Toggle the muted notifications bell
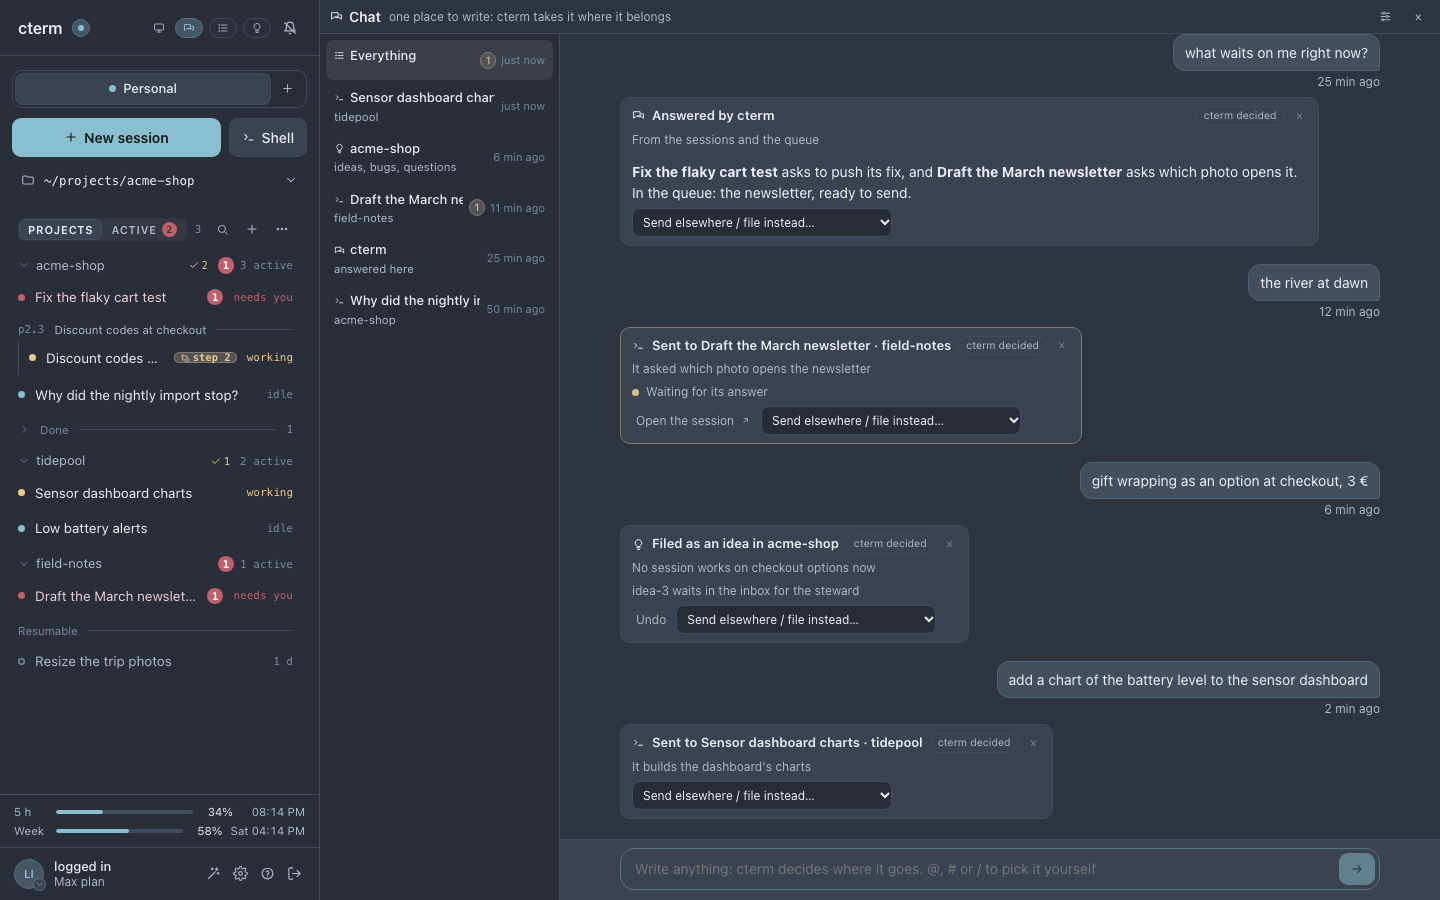The image size is (1440, 900). click(x=290, y=28)
